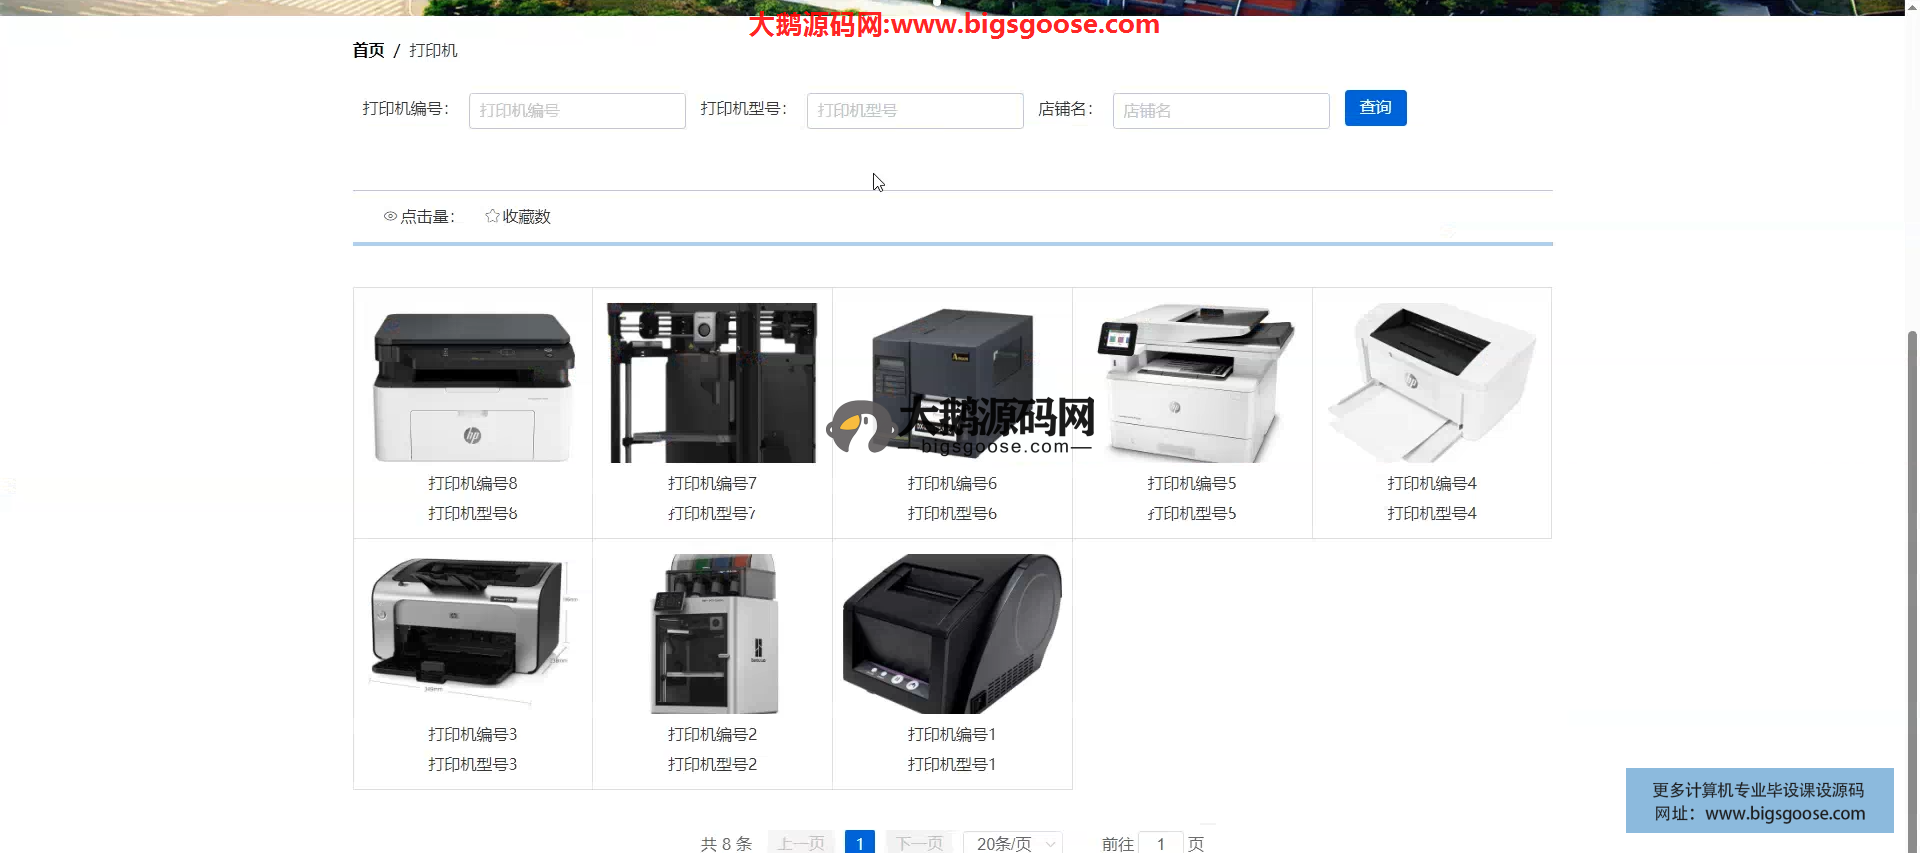Sort by click count eye icon
Viewport: 1920px width, 853px height.
click(x=390, y=216)
